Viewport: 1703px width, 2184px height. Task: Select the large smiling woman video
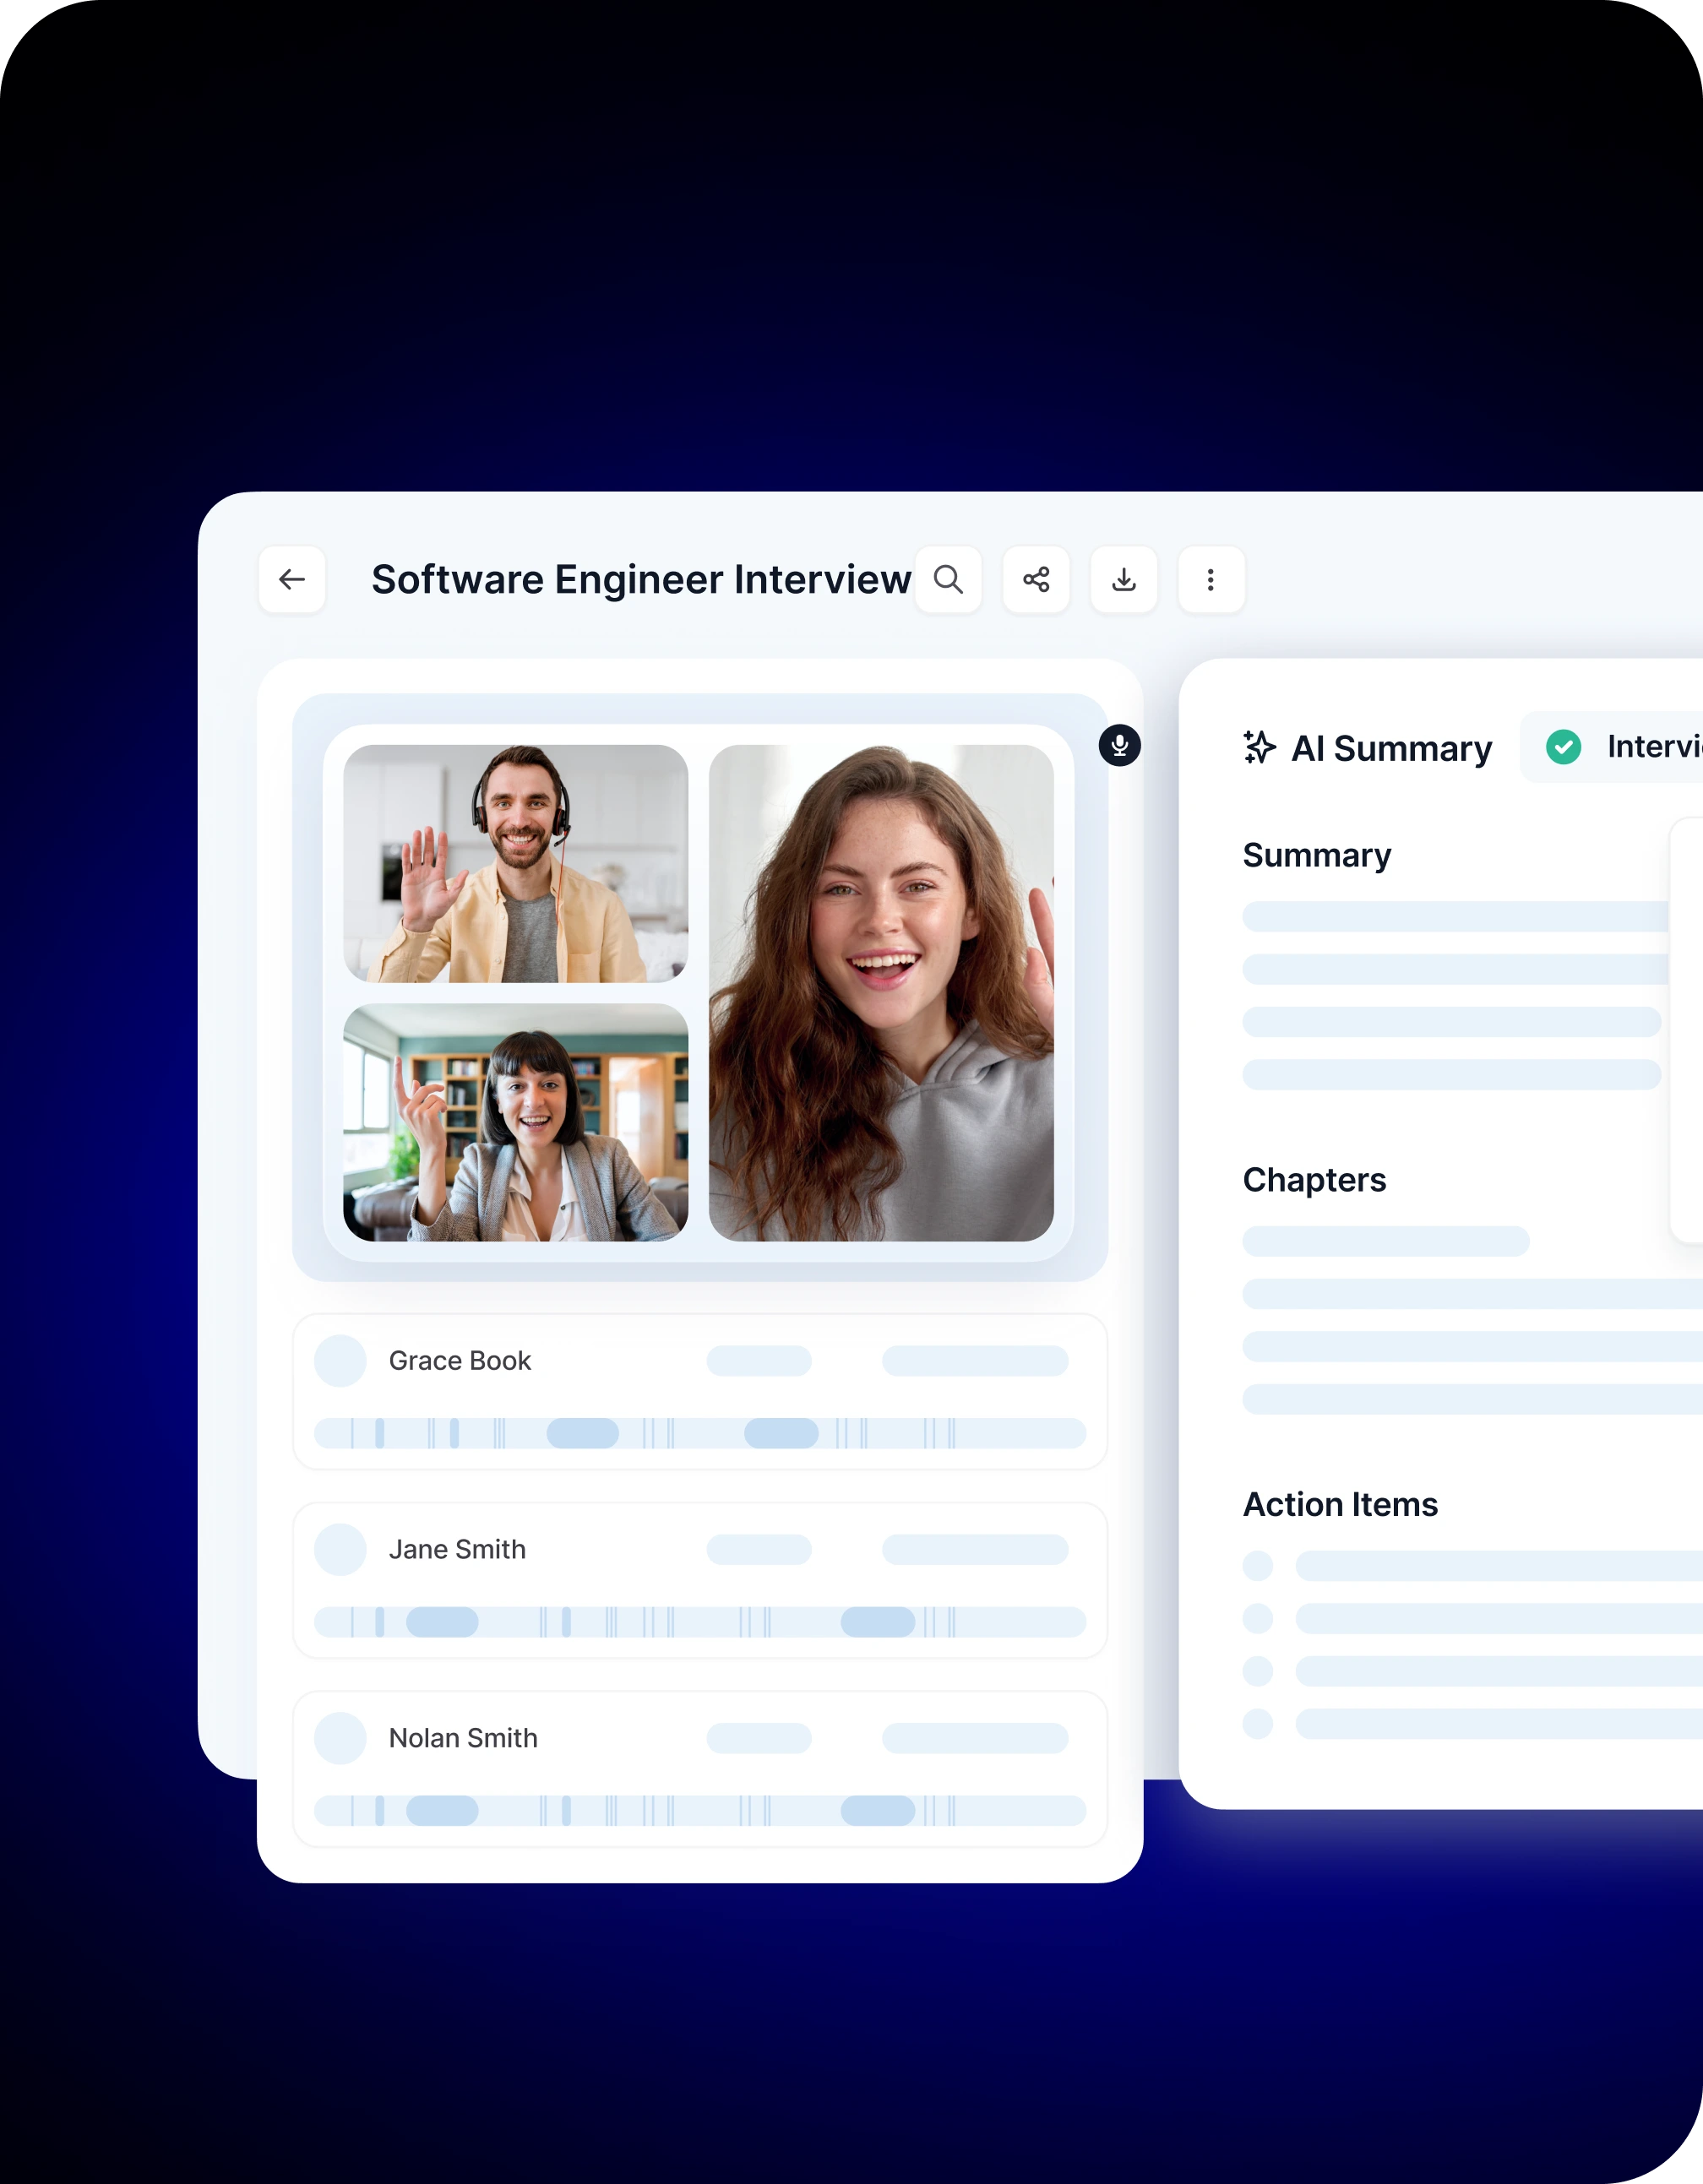click(x=880, y=992)
